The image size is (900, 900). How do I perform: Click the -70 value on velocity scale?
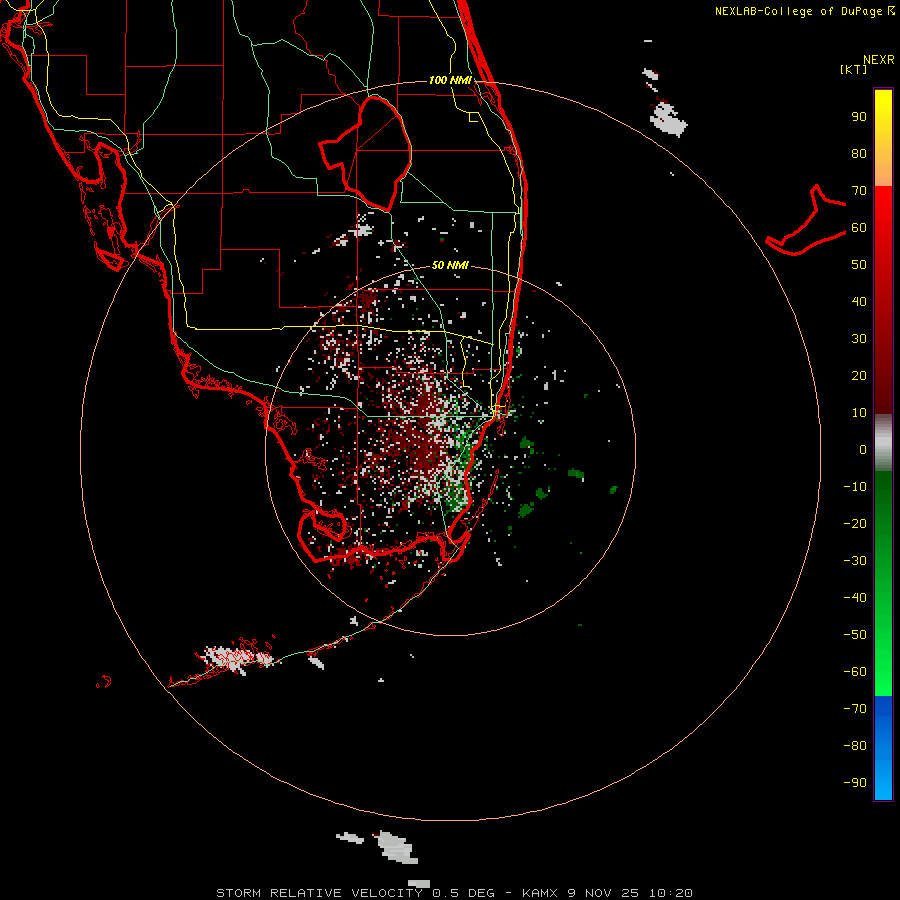(x=855, y=709)
